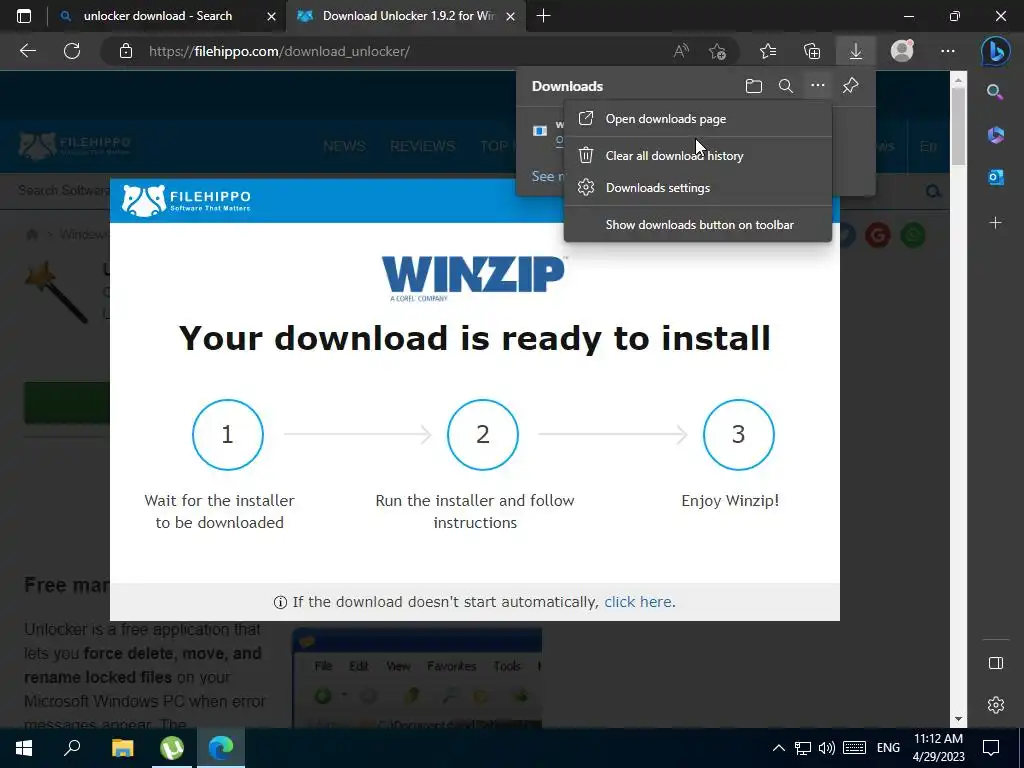The width and height of the screenshot is (1024, 768).
Task: Add a sidebar app with plus icon
Action: [x=995, y=223]
